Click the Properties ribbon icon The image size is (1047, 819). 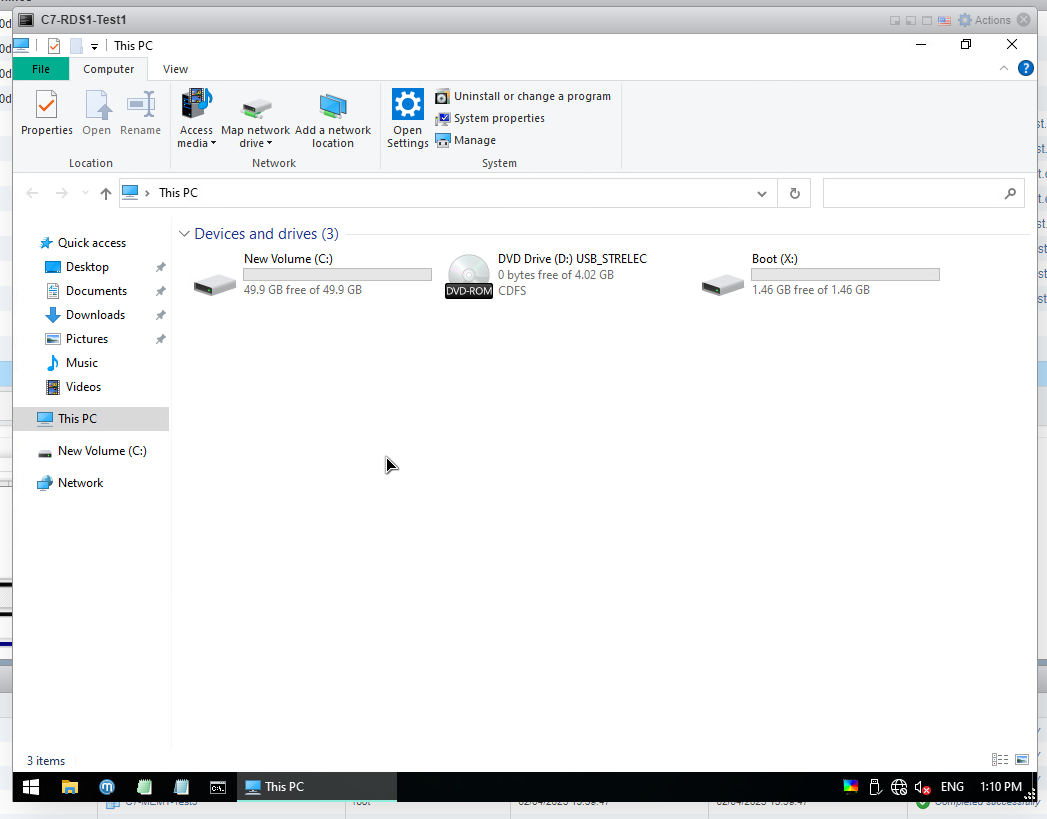pyautogui.click(x=46, y=113)
